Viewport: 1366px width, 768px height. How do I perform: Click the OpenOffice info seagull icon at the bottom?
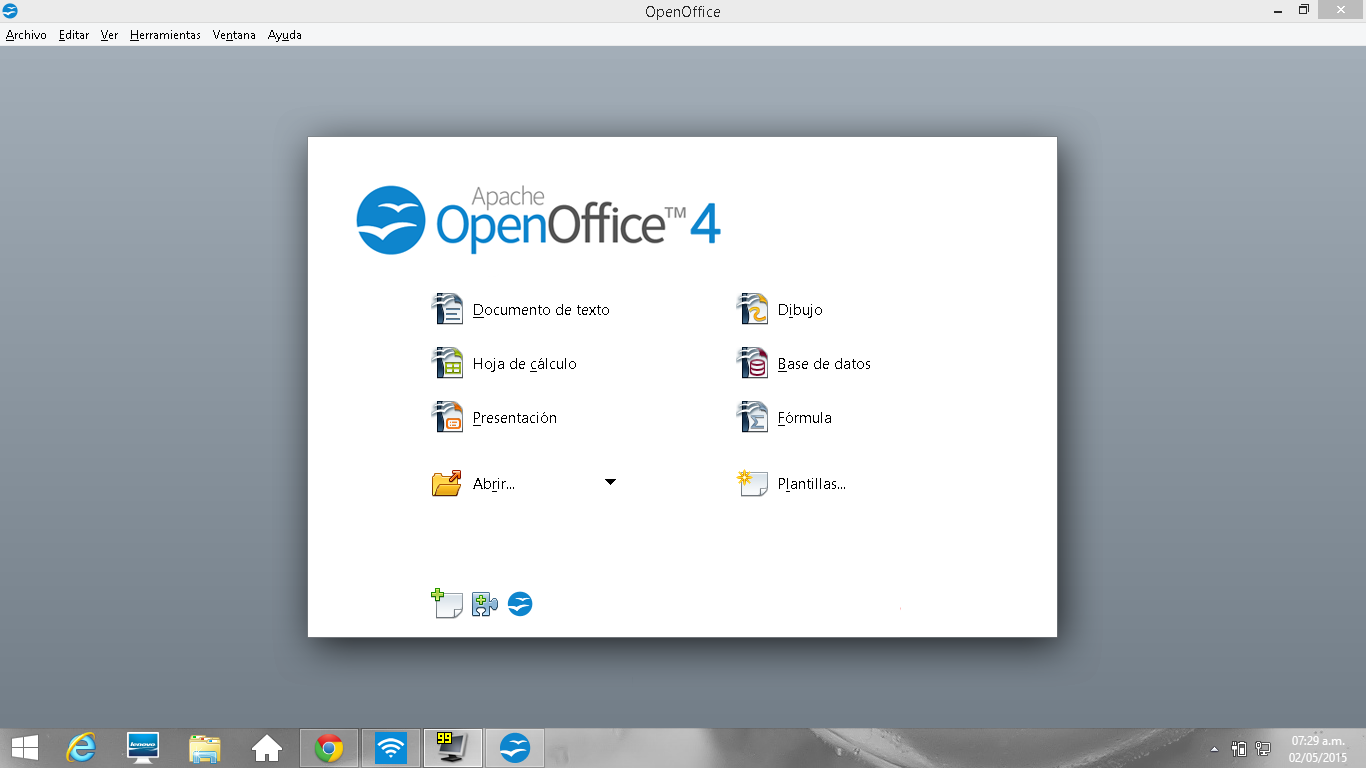[x=520, y=604]
